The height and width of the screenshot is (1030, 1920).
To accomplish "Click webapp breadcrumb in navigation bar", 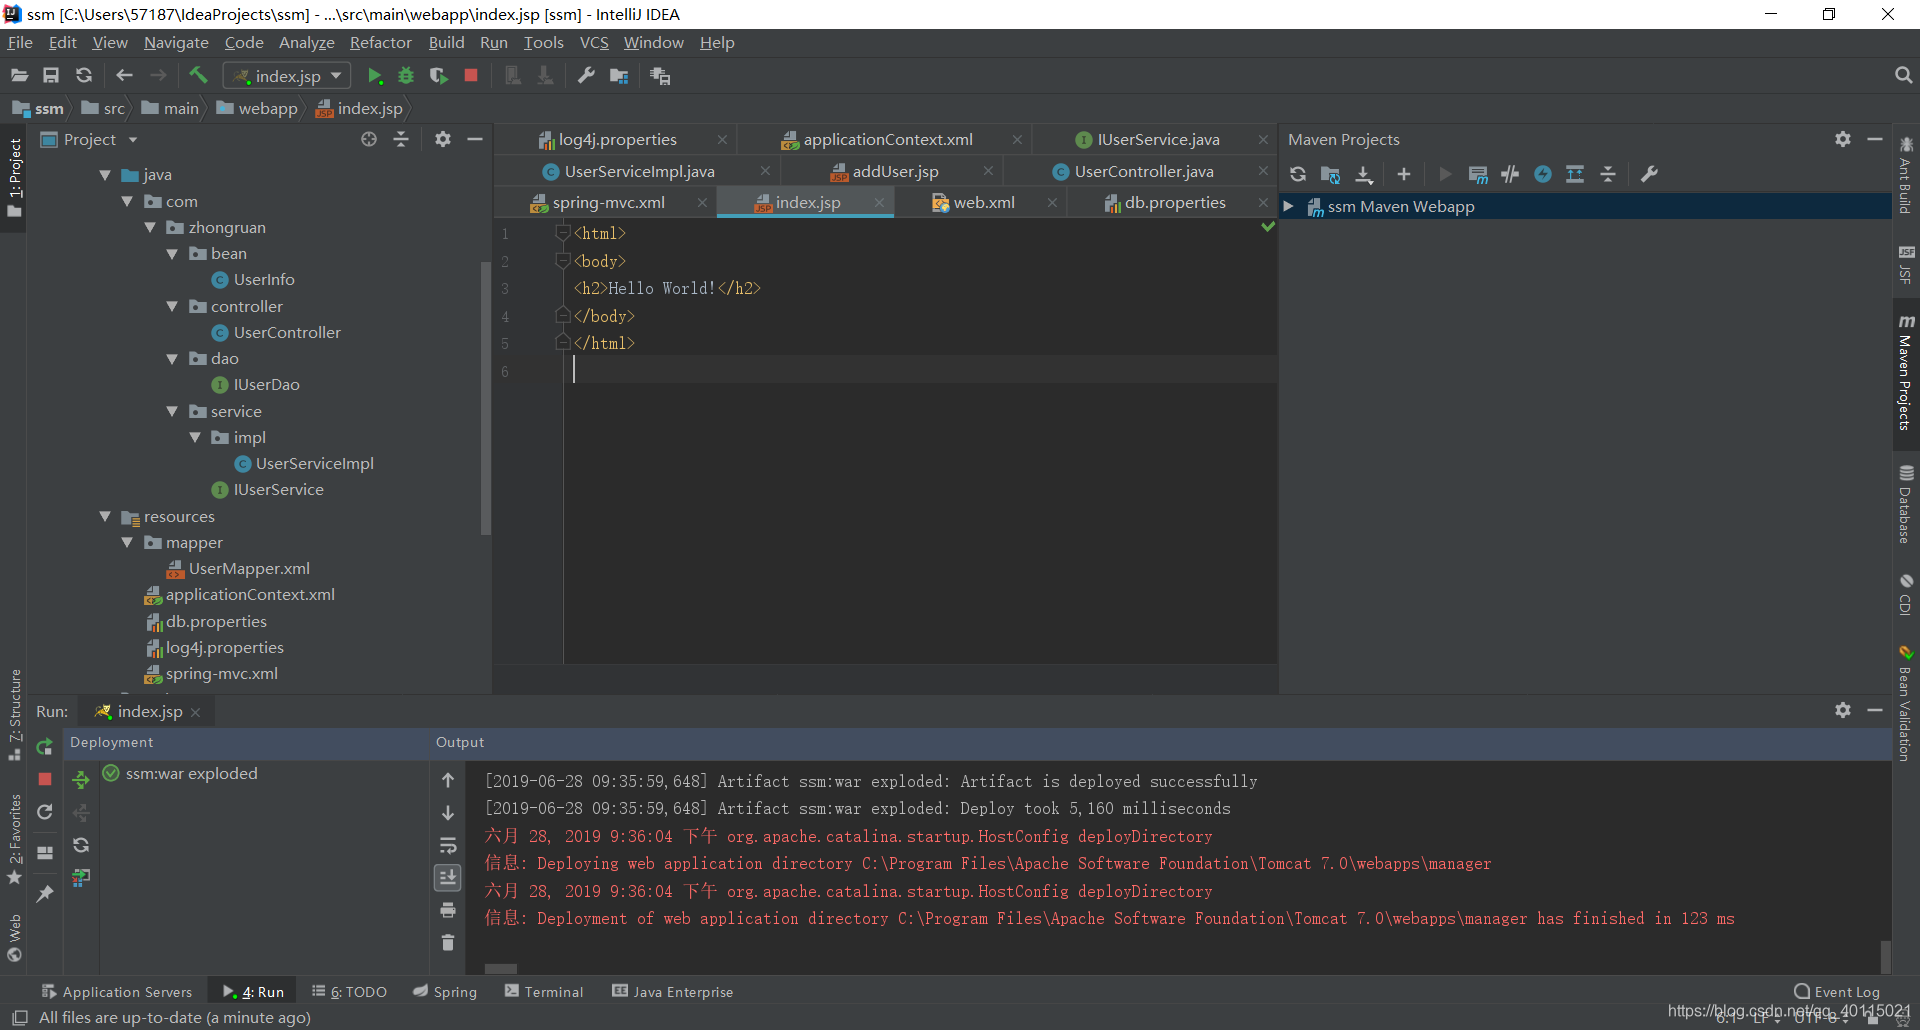I will tap(257, 109).
